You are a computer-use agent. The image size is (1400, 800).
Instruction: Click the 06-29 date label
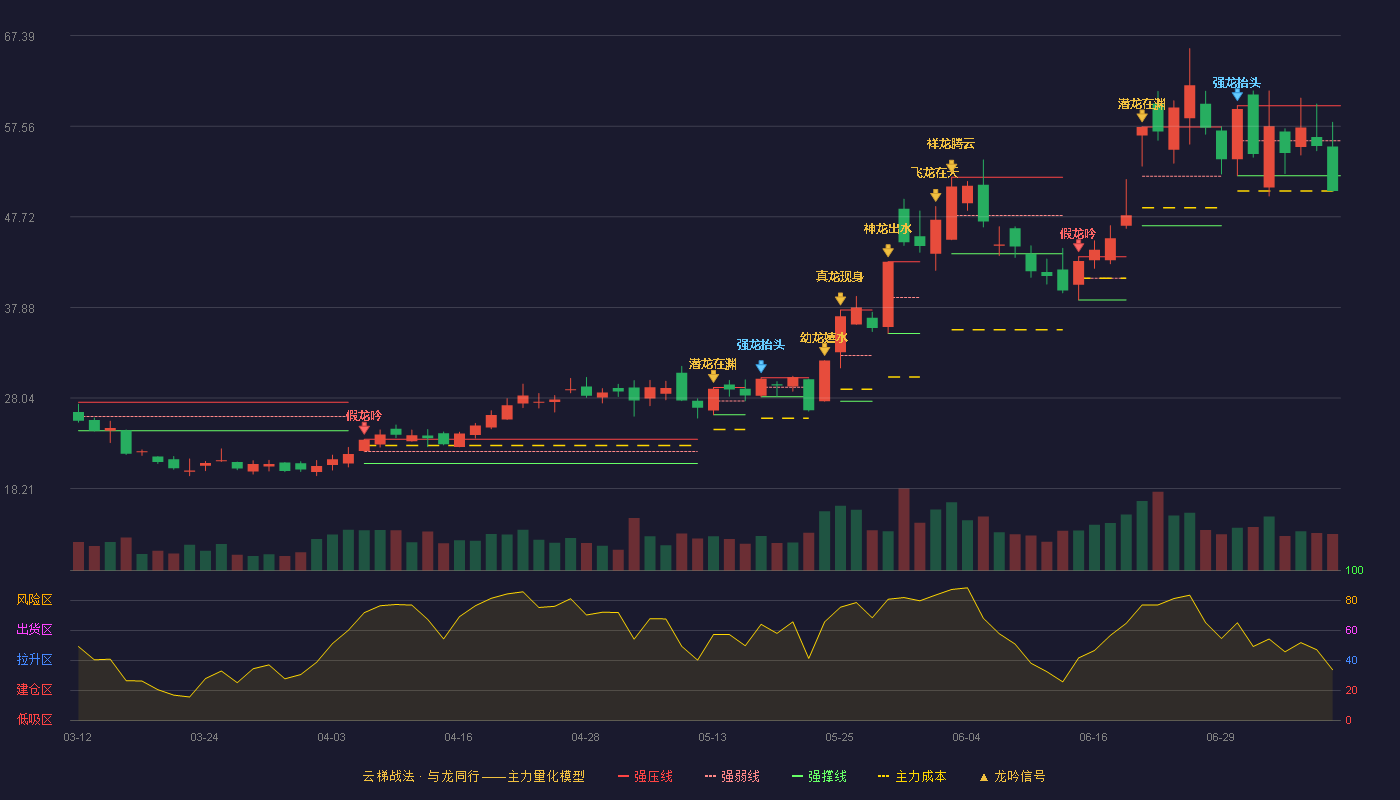[x=1220, y=737]
